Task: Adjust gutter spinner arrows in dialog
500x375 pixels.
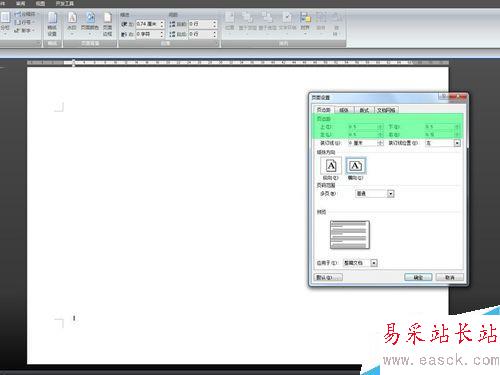Action: pos(380,143)
